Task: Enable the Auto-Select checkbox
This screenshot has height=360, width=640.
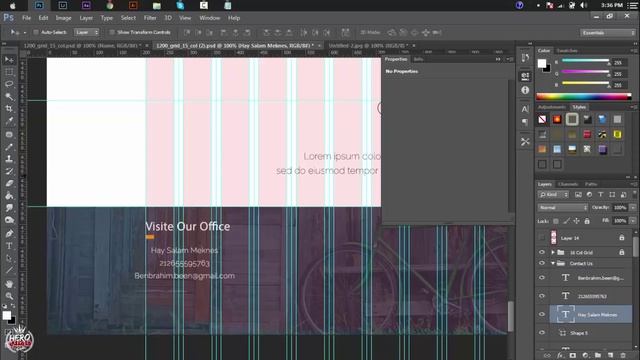Action: 36,32
